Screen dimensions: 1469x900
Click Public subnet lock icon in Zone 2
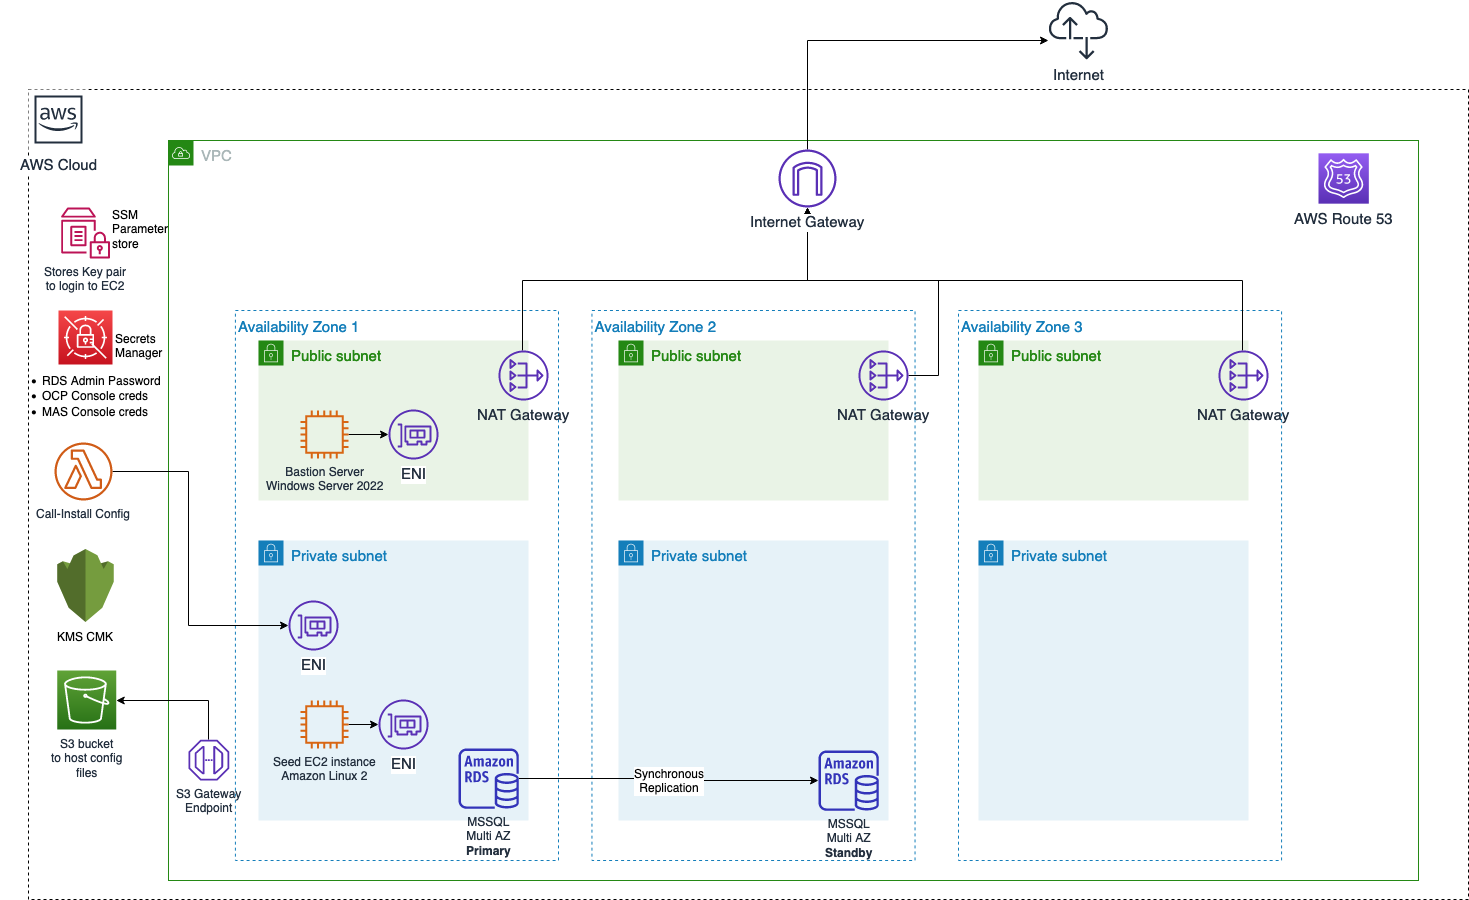[631, 354]
